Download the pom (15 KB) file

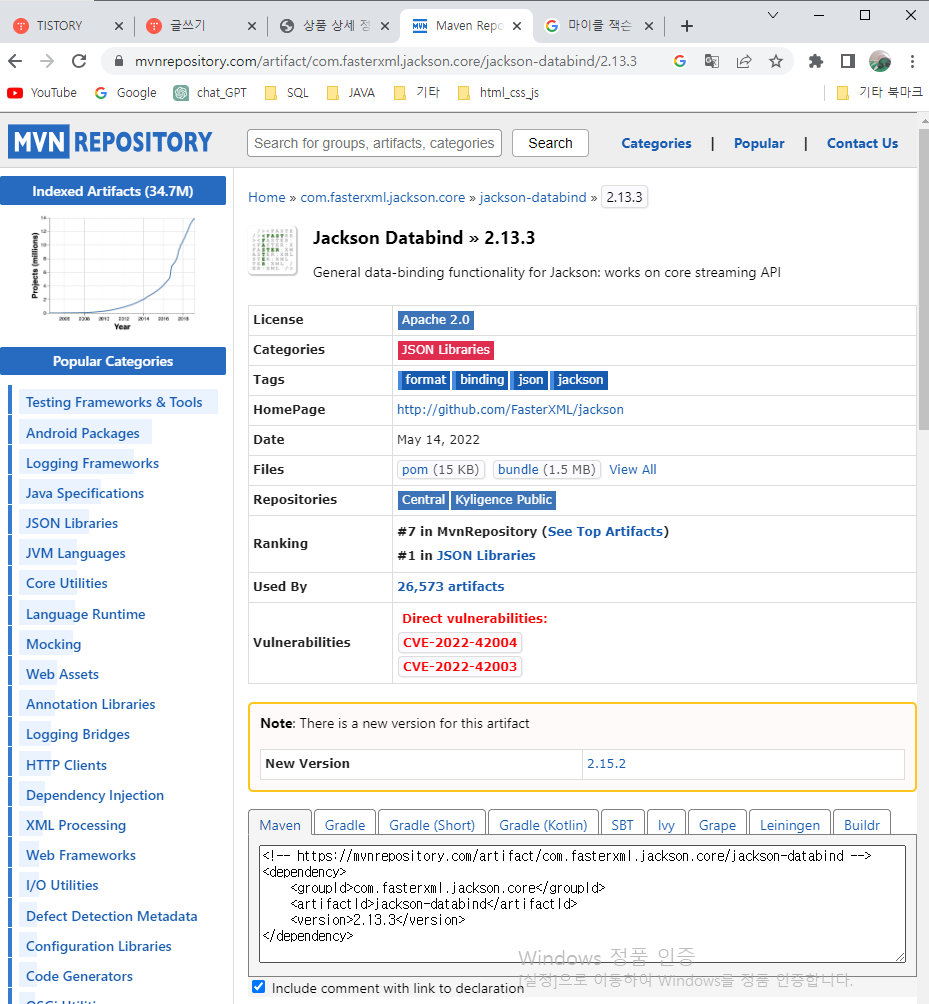440,469
